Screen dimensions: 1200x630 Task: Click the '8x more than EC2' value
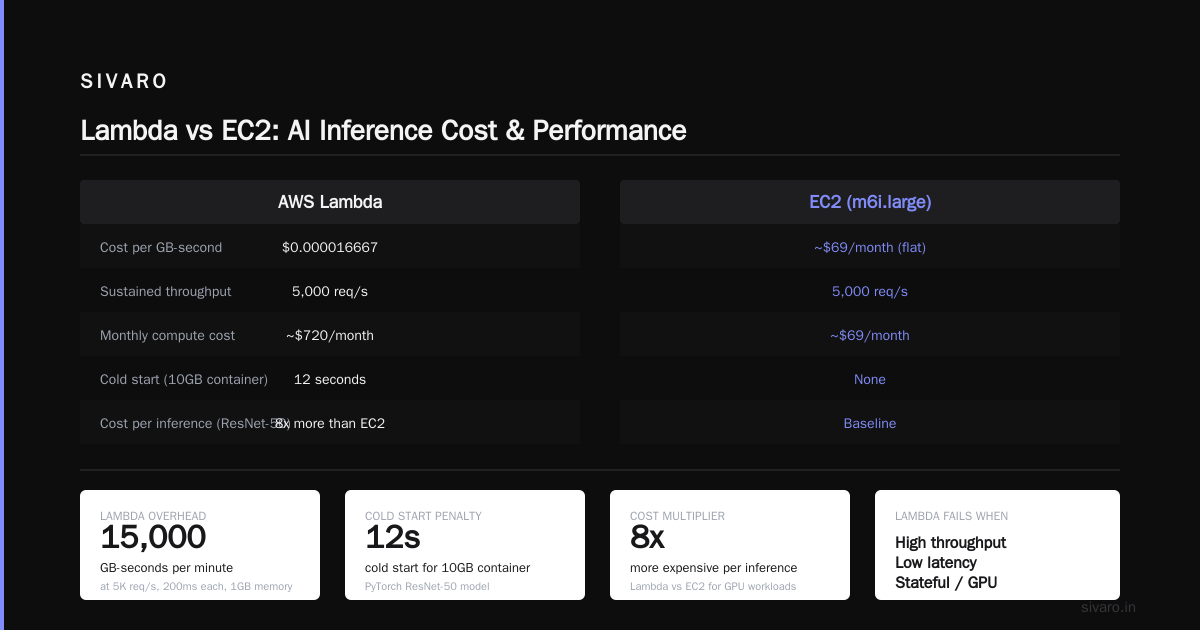[330, 423]
